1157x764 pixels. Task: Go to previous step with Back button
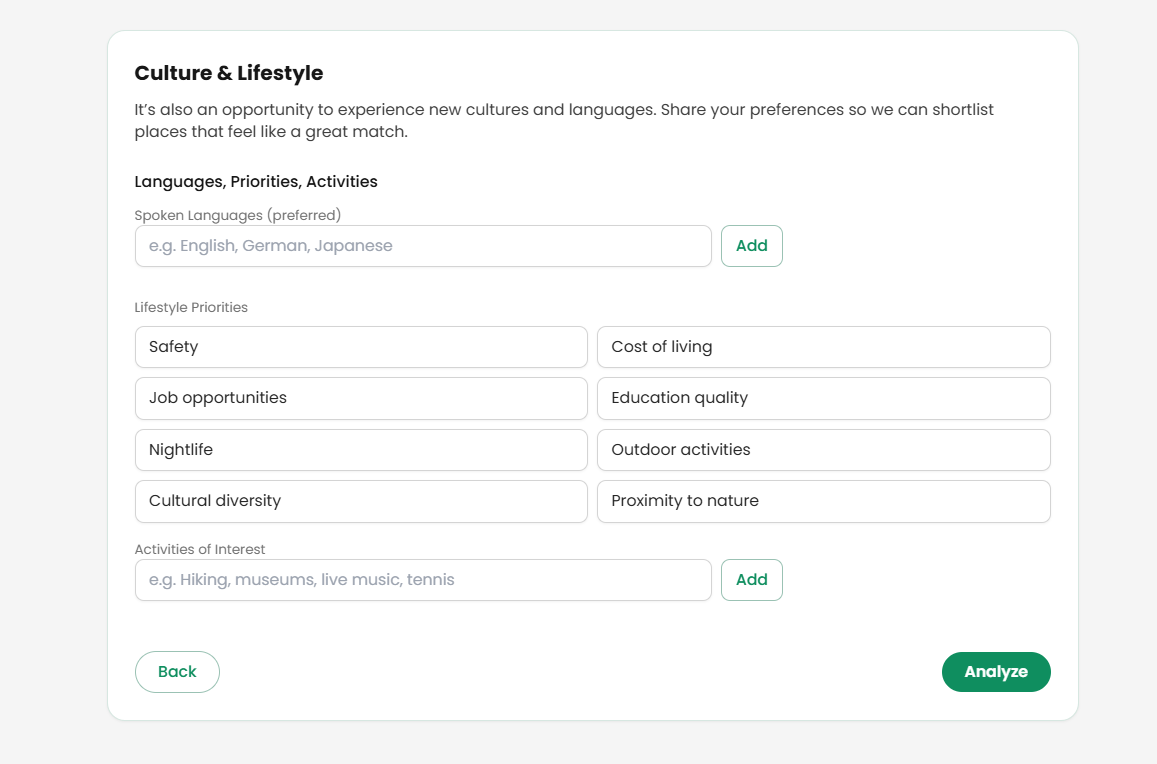point(177,672)
